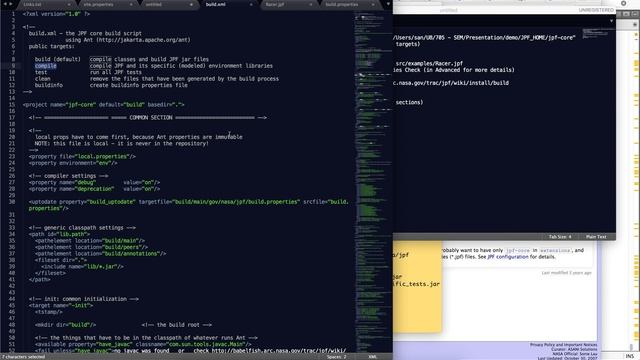Click the highlighted word compile on line 9
The width and height of the screenshot is (640, 360).
(x=46, y=66)
